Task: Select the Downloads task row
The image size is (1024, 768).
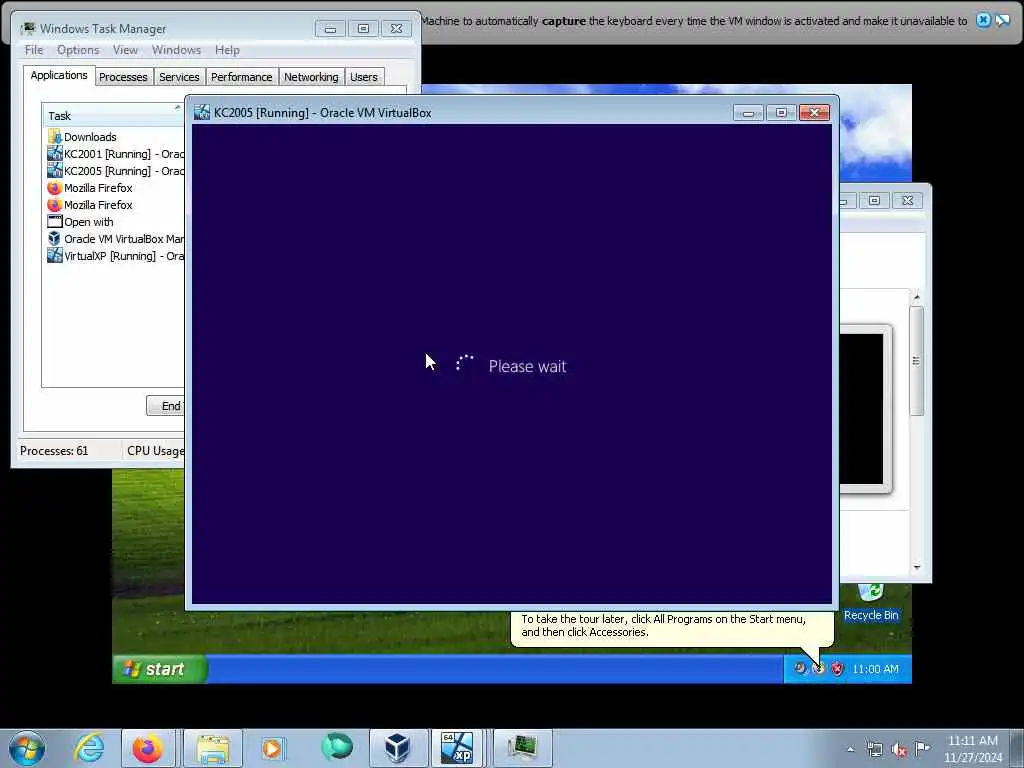Action: tap(114, 137)
